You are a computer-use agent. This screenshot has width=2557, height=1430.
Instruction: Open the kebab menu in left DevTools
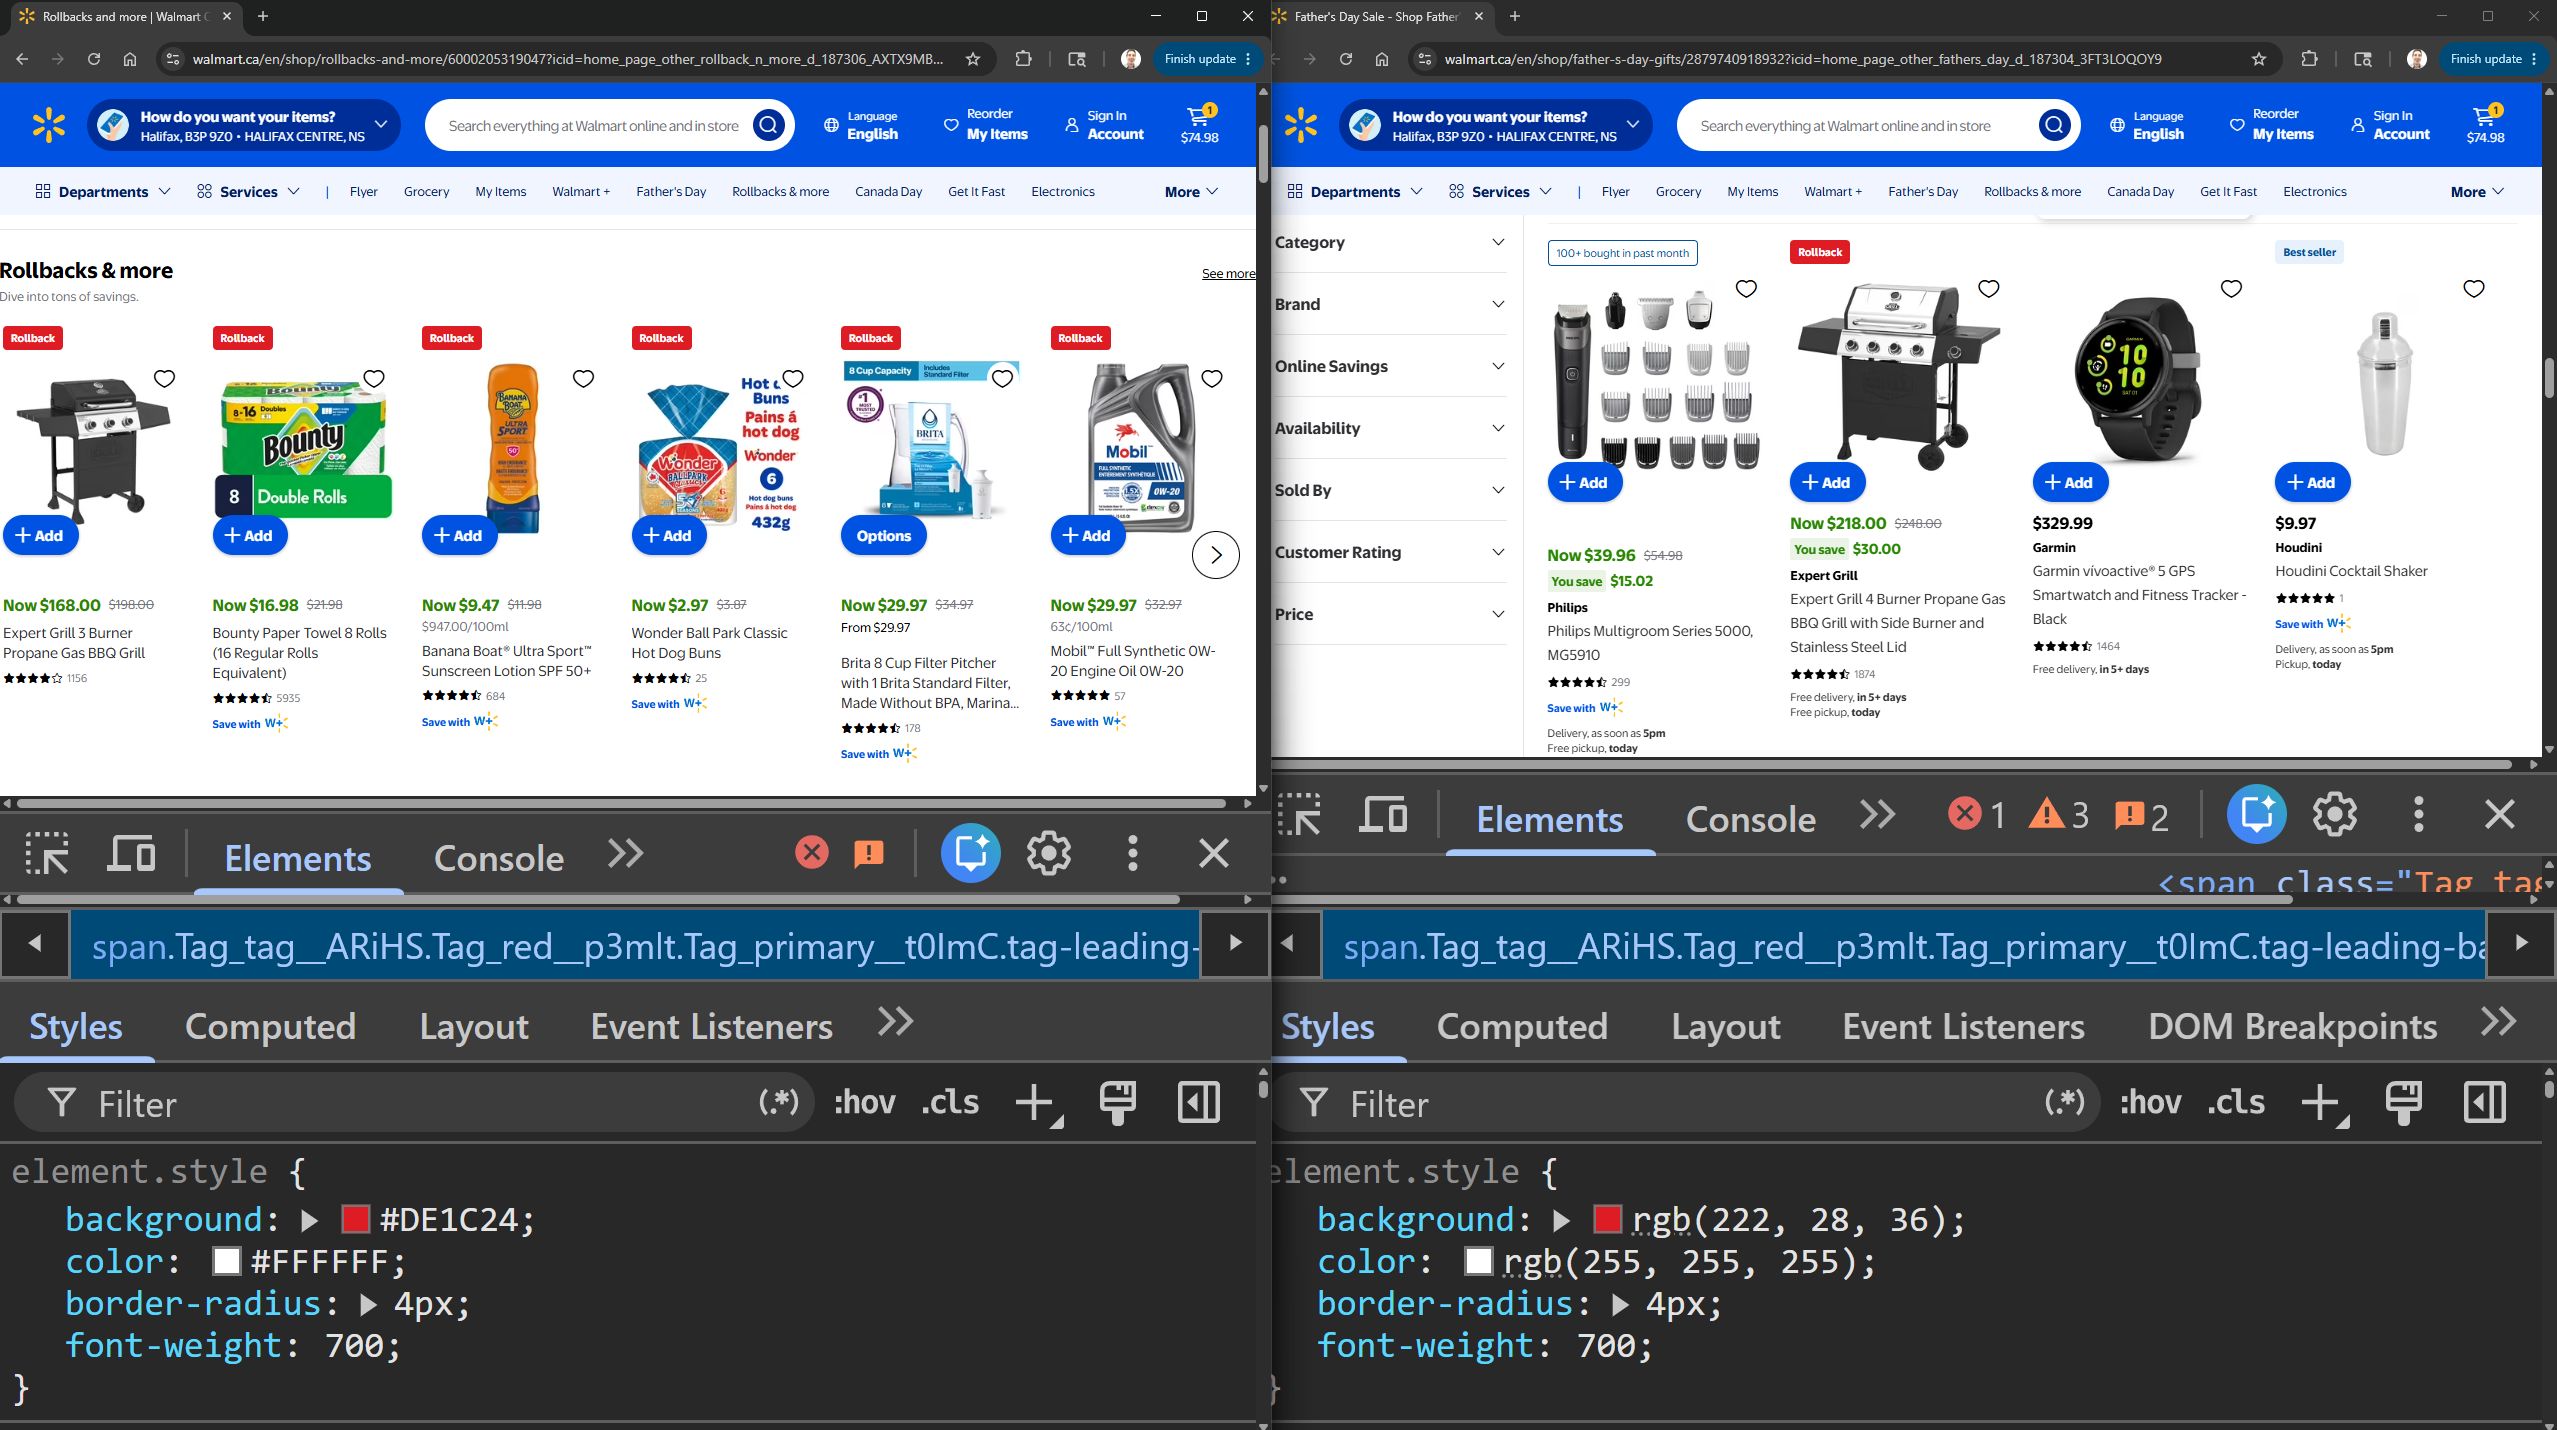point(1132,854)
